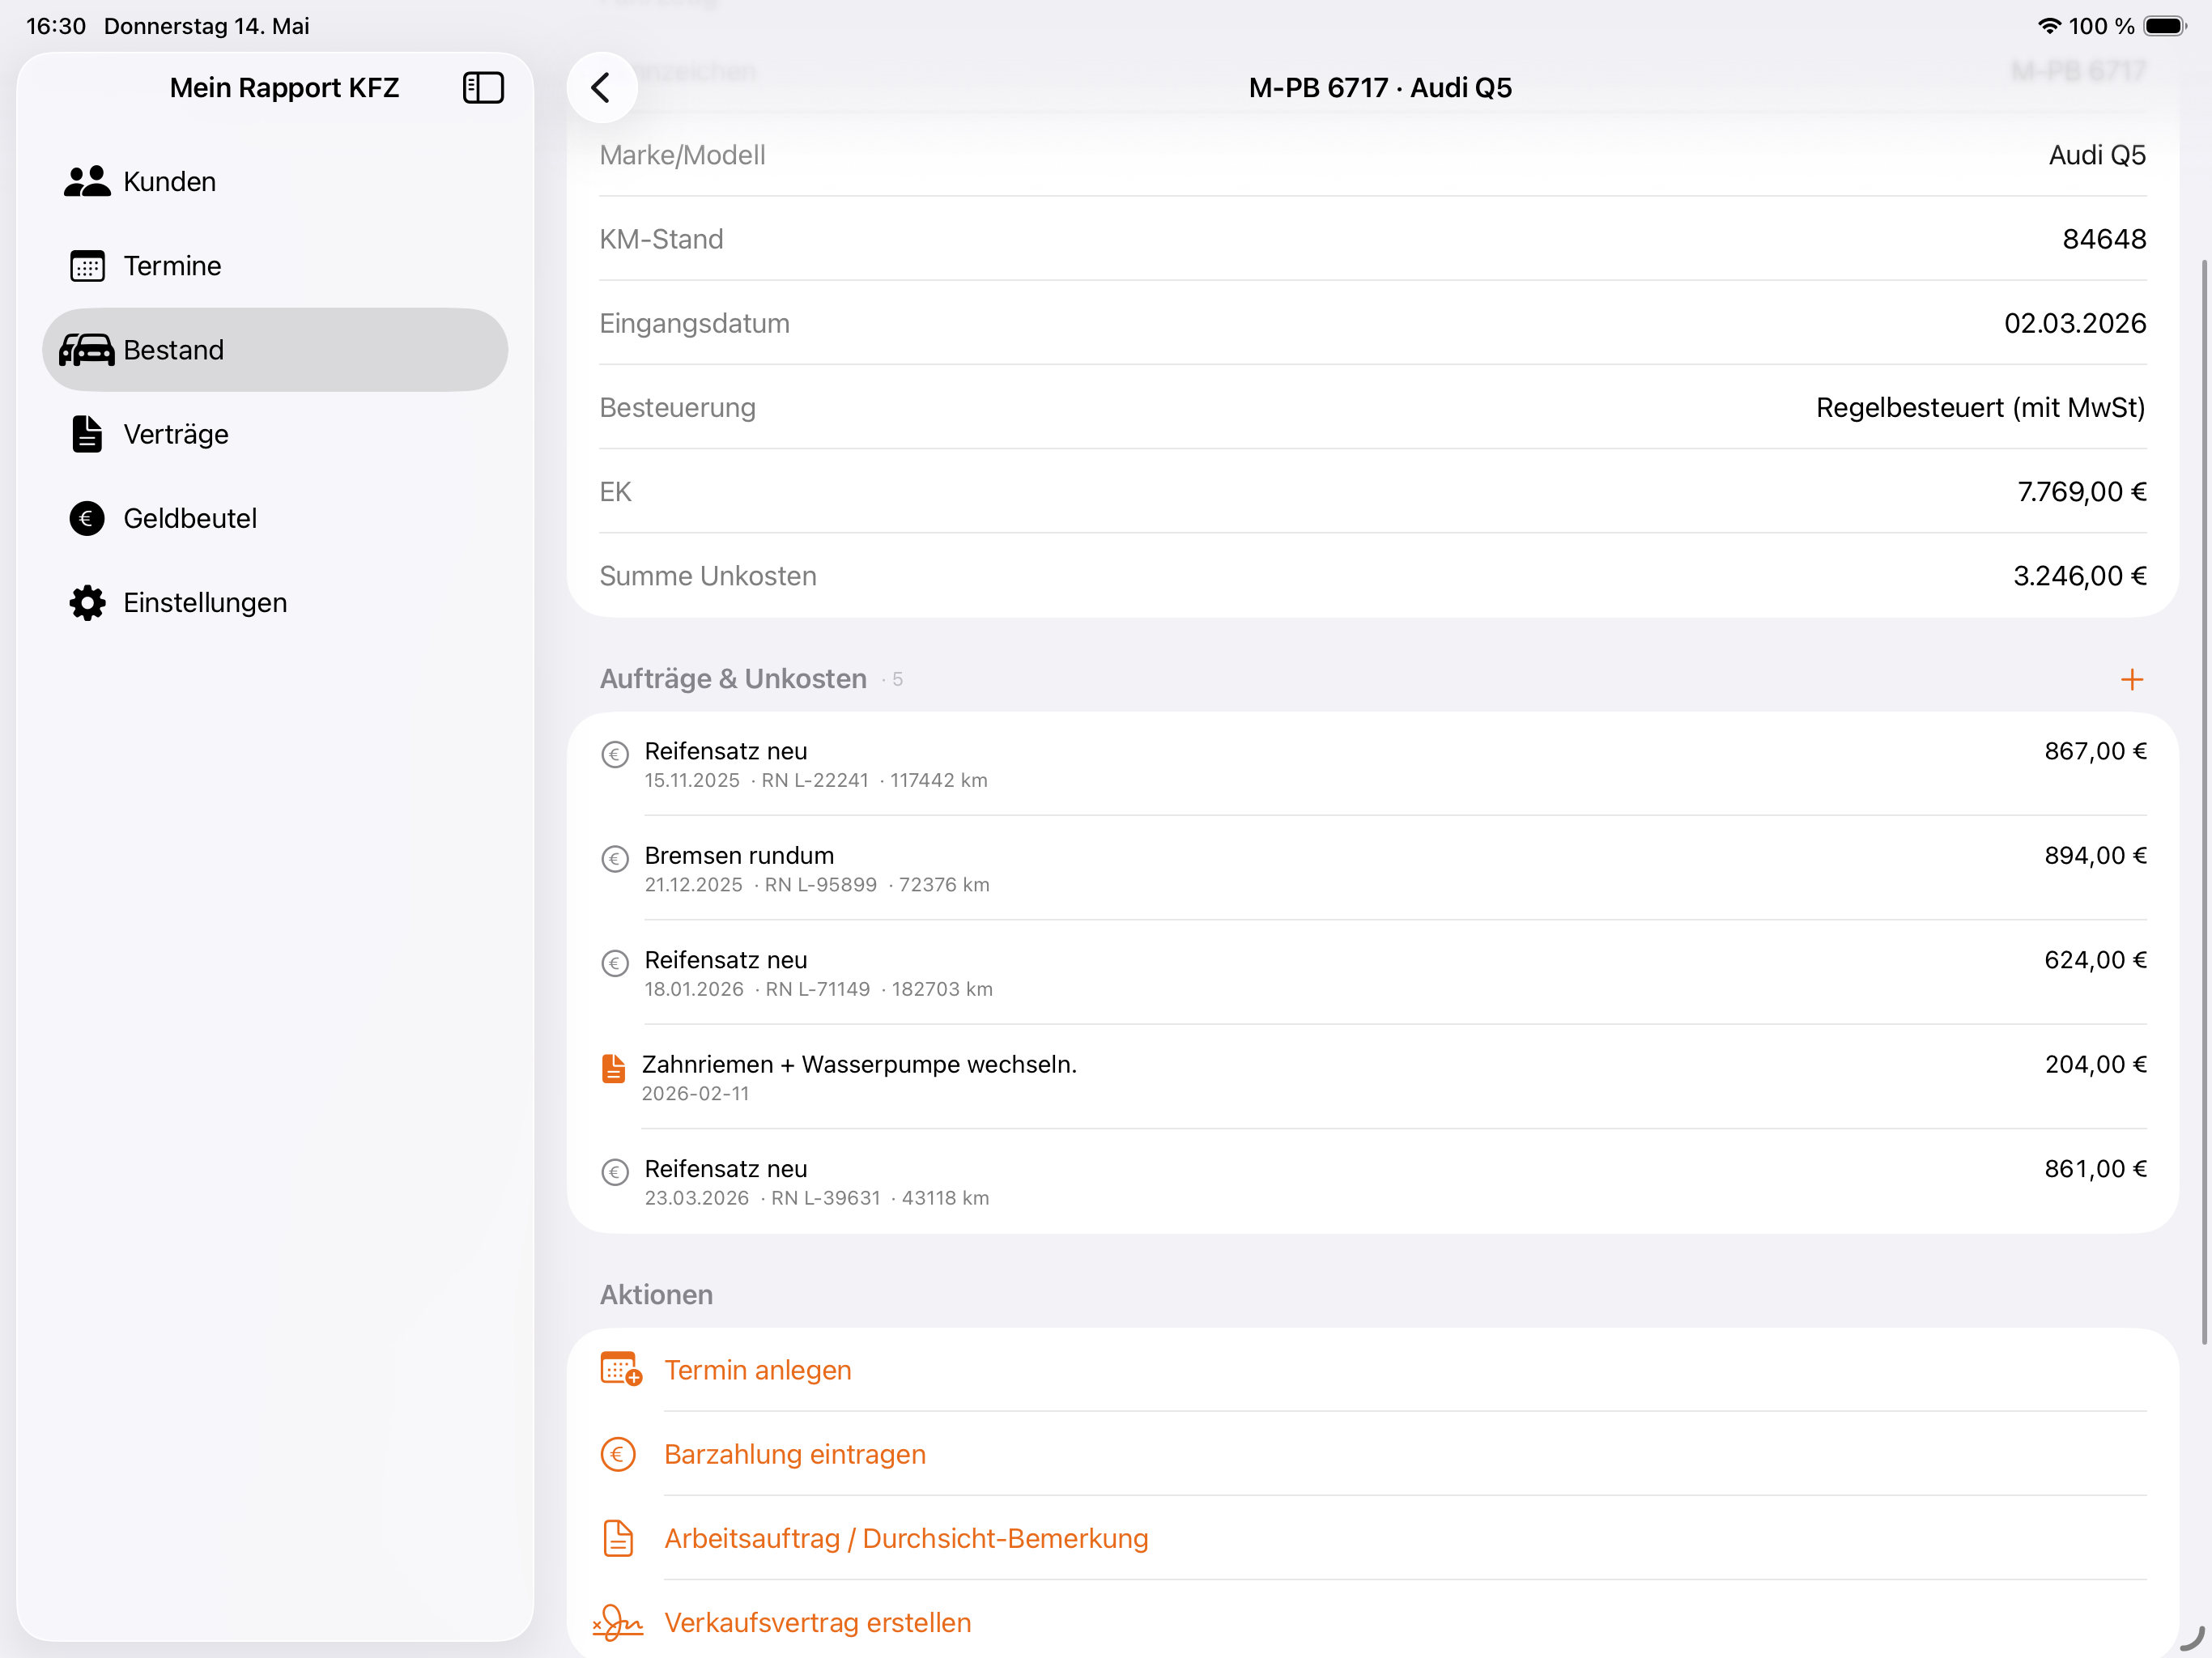Click the 16:30 clock in status bar
Screen dimensions: 2212x1658
click(x=56, y=26)
